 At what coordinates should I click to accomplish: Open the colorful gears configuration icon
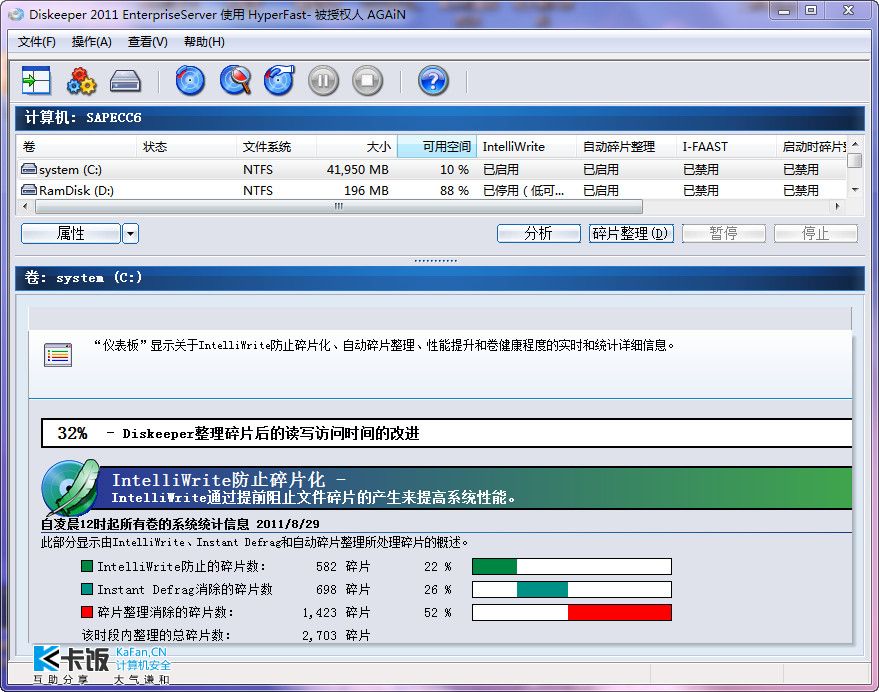(81, 81)
